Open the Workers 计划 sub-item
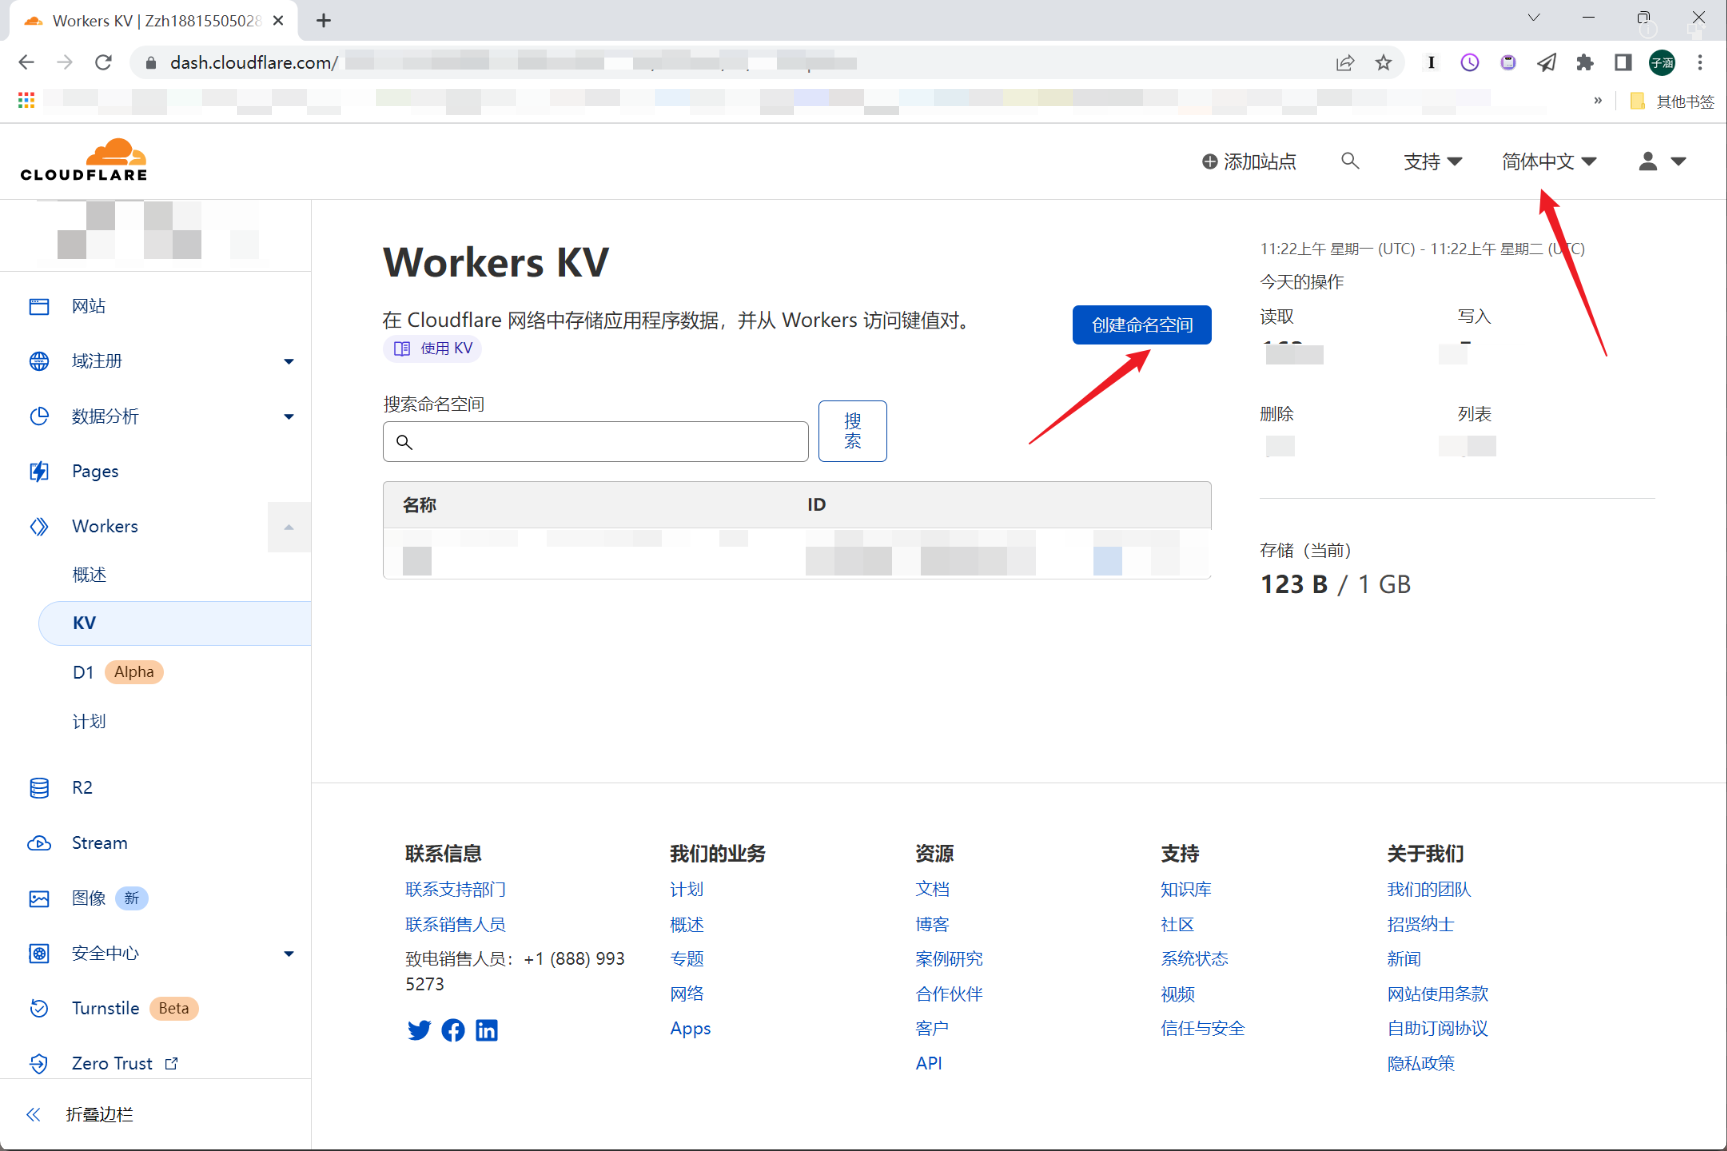 (89, 721)
